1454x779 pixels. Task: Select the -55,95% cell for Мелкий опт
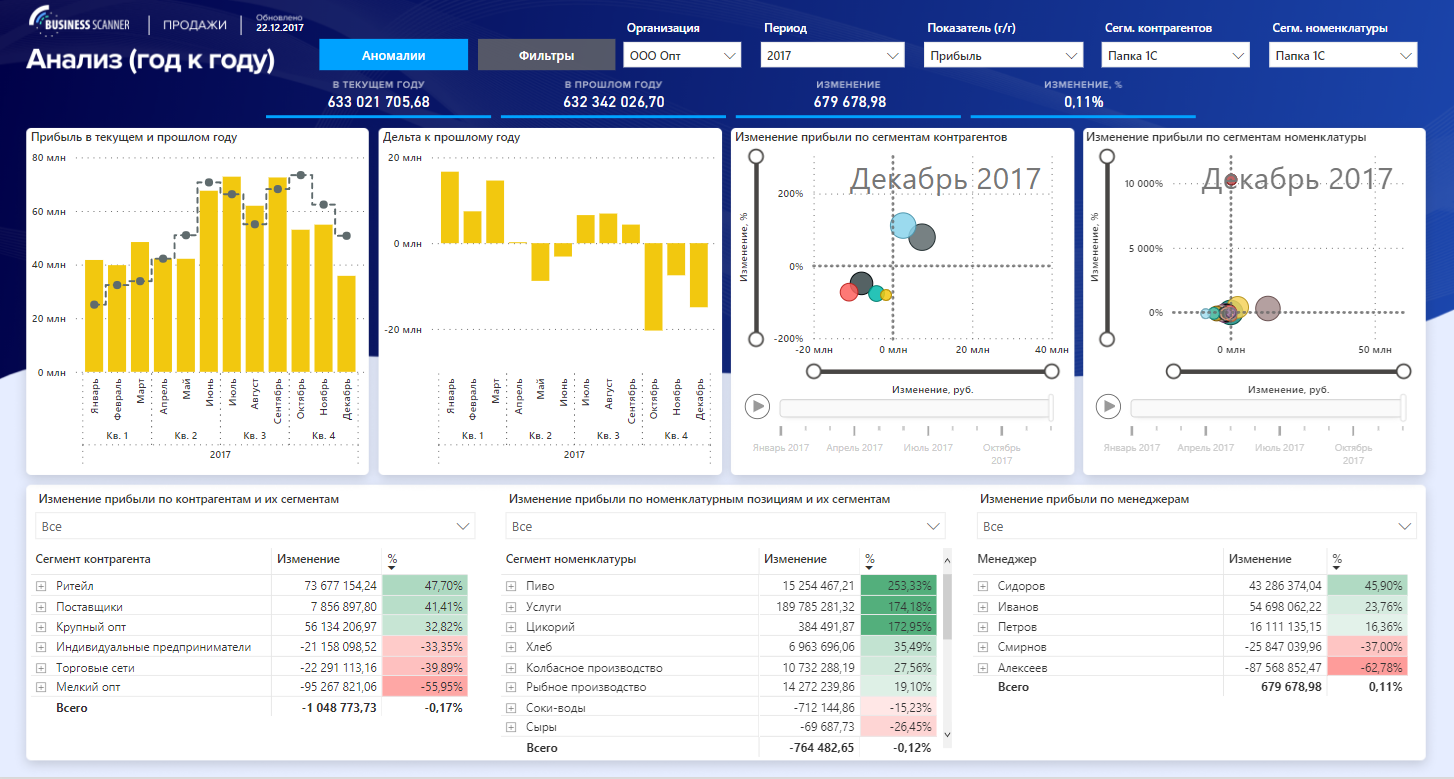426,687
